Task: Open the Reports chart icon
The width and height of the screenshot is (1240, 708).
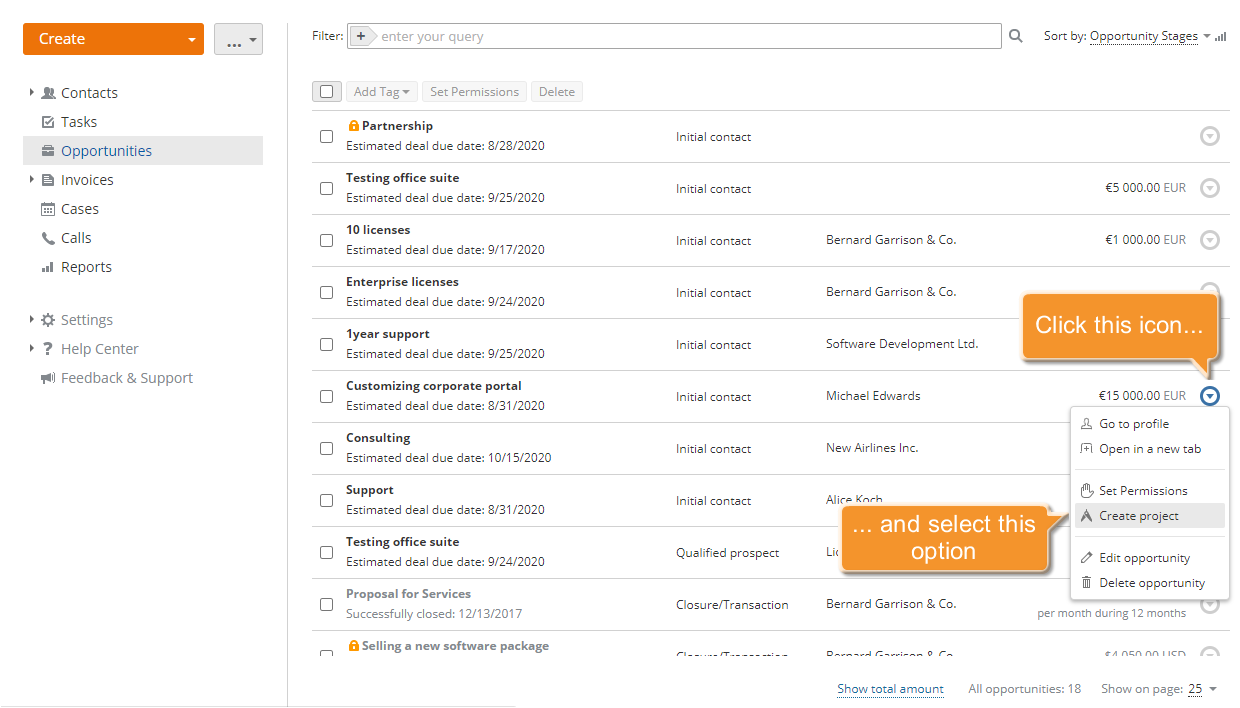Action: coord(48,267)
